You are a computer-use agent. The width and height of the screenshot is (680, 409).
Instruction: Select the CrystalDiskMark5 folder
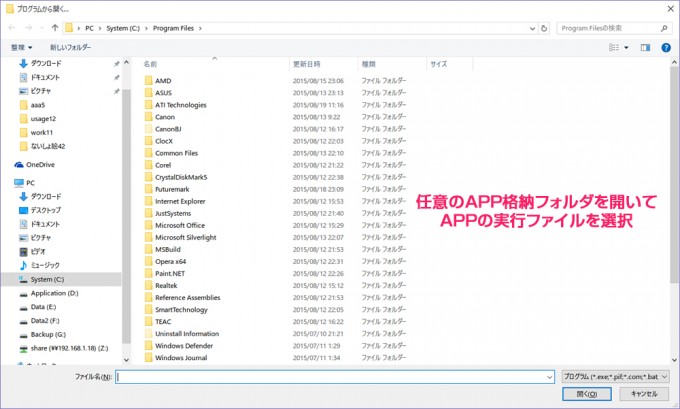coord(181,177)
